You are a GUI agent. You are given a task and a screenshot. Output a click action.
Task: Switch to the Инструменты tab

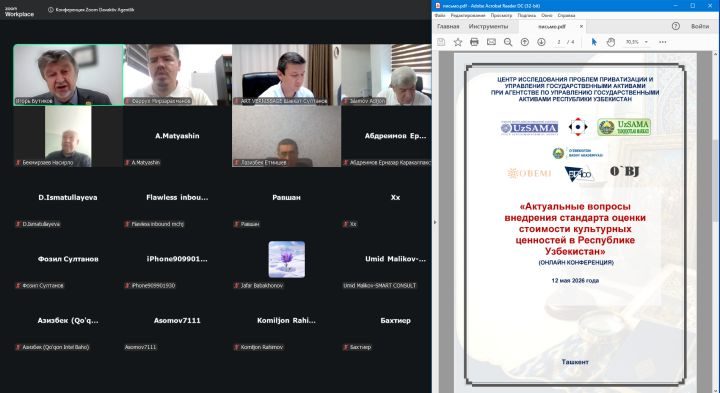[x=488, y=27]
